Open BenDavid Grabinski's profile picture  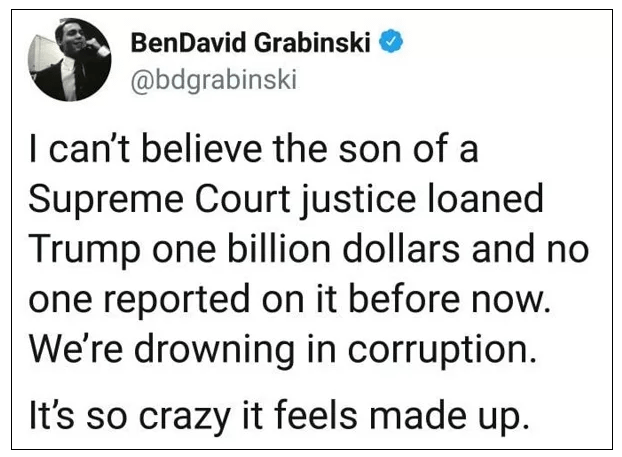point(70,60)
